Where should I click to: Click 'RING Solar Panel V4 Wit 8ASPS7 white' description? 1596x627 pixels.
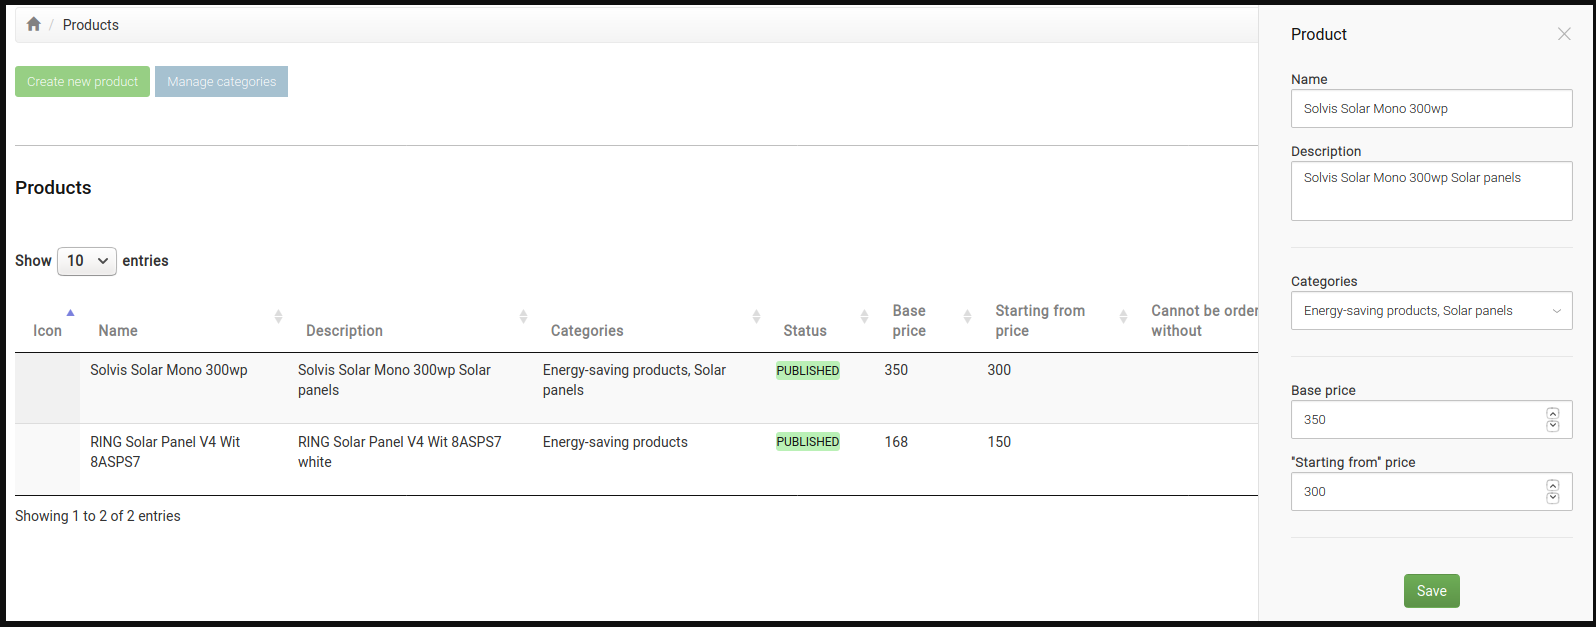coord(400,452)
